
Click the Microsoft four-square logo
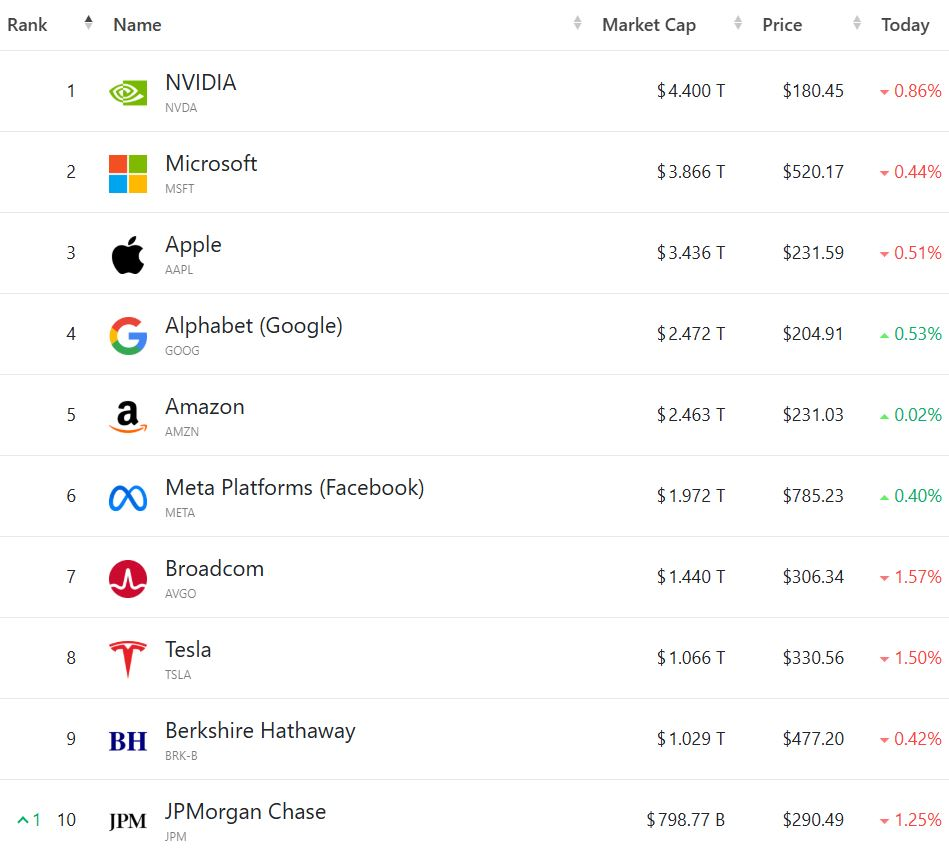[x=128, y=174]
